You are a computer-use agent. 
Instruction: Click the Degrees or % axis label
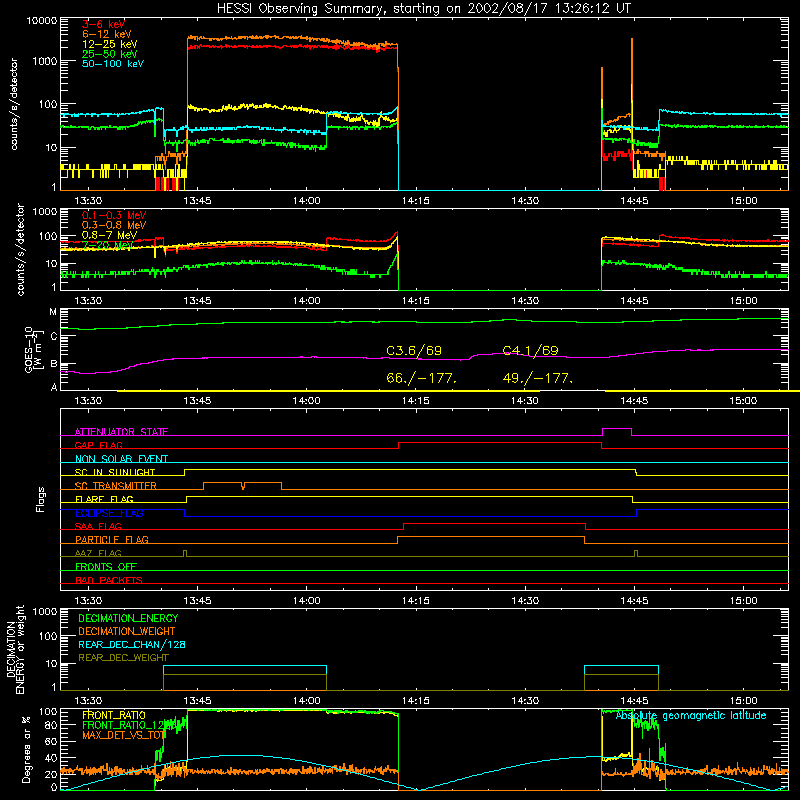[26, 749]
